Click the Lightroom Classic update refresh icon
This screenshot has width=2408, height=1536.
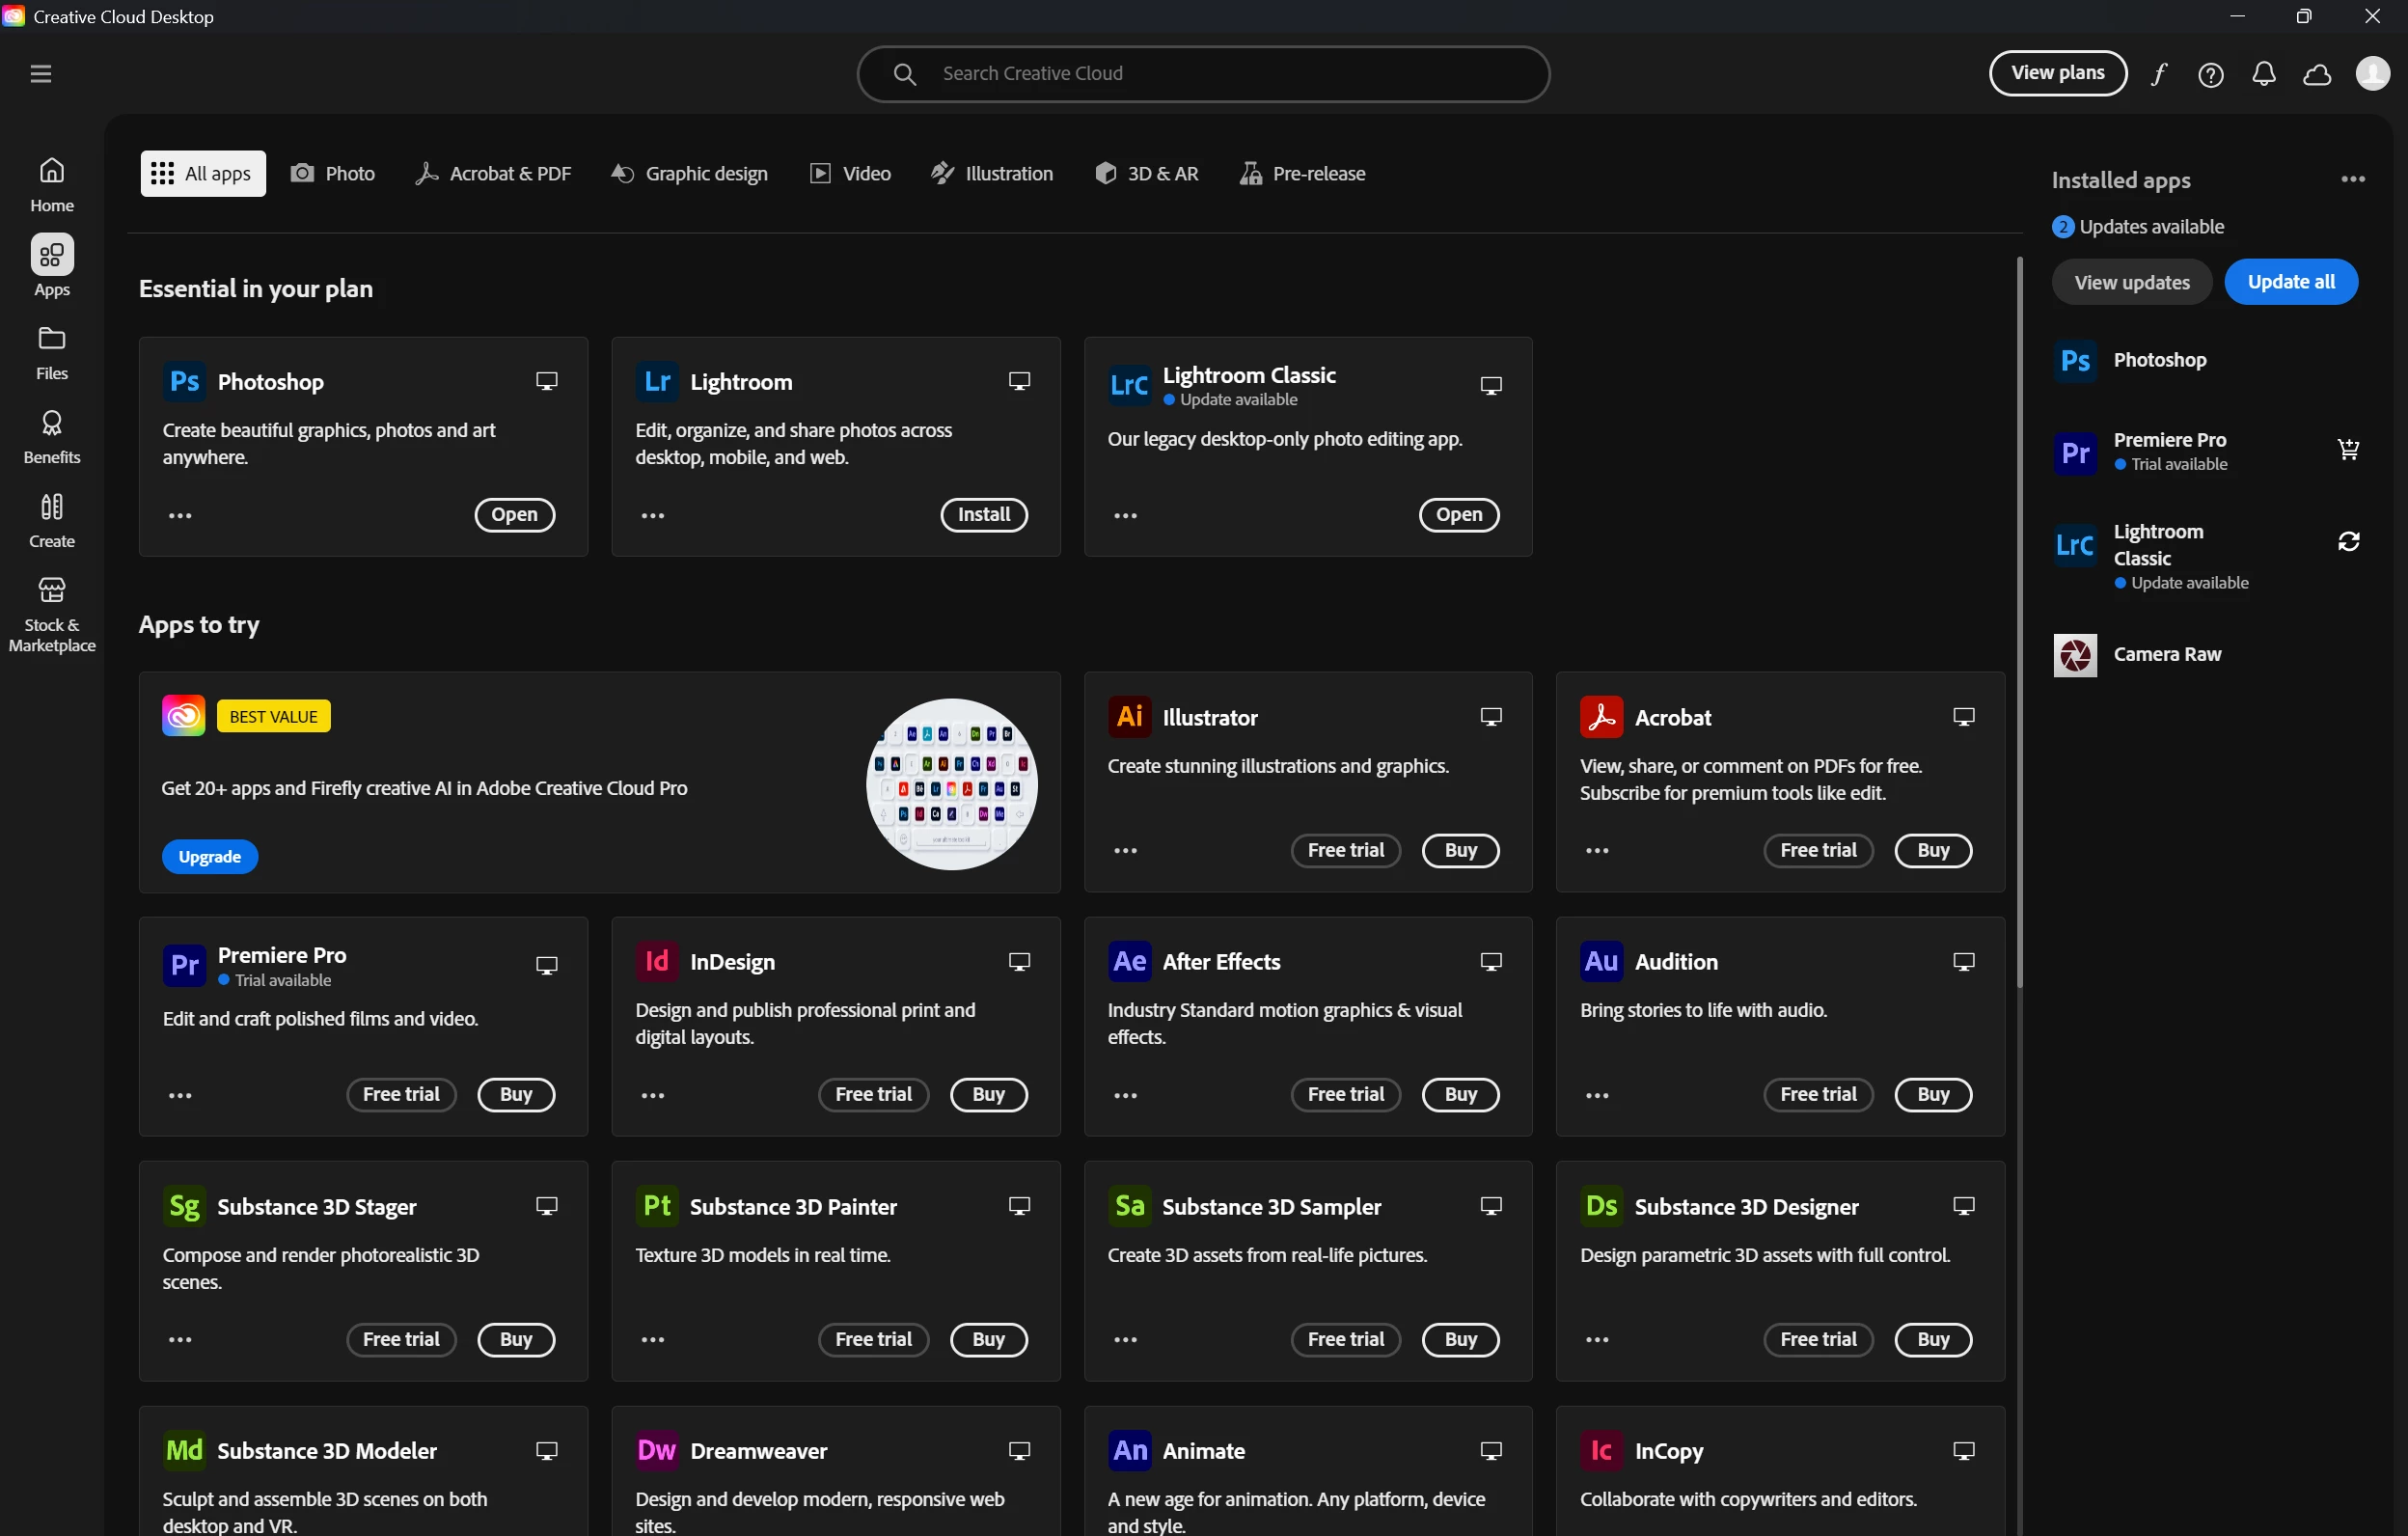[x=2348, y=541]
